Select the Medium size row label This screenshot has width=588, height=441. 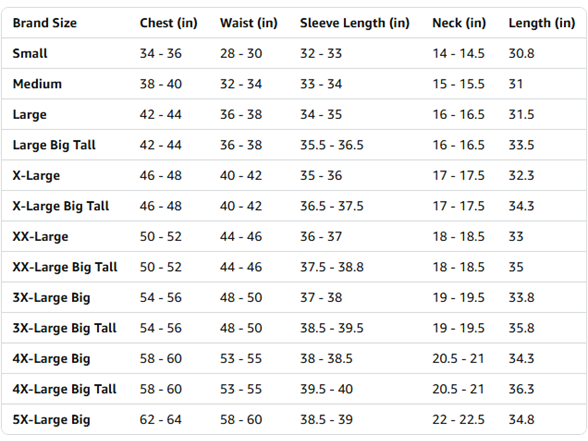tap(37, 84)
